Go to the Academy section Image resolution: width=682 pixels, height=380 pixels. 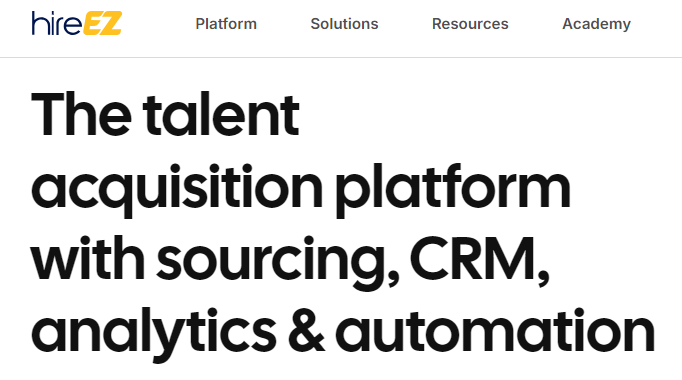tap(596, 24)
